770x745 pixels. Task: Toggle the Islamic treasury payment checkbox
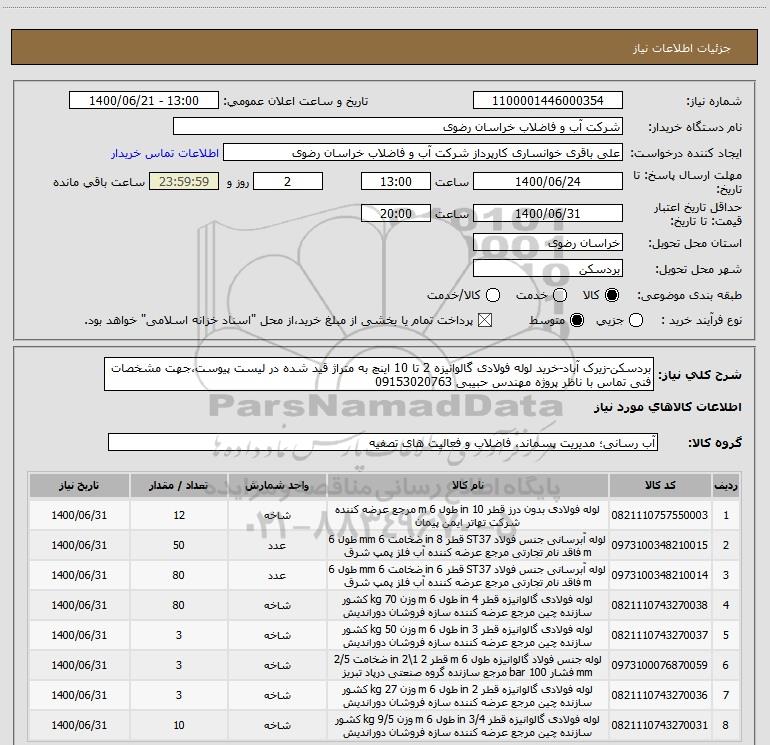485,320
